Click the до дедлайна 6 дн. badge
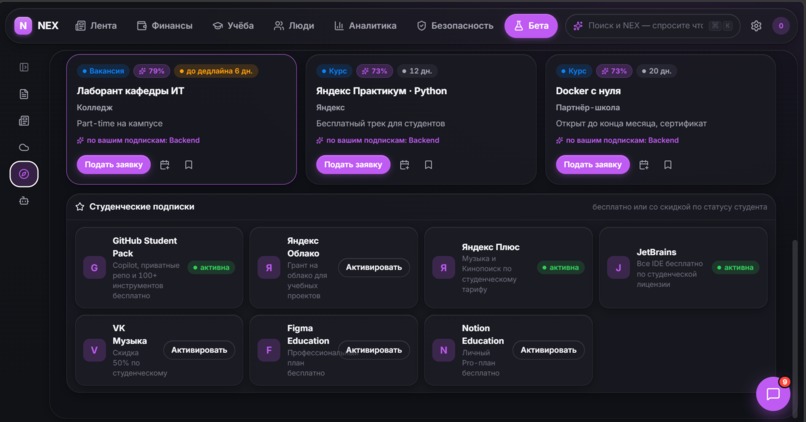This screenshot has height=422, width=806. (x=216, y=71)
